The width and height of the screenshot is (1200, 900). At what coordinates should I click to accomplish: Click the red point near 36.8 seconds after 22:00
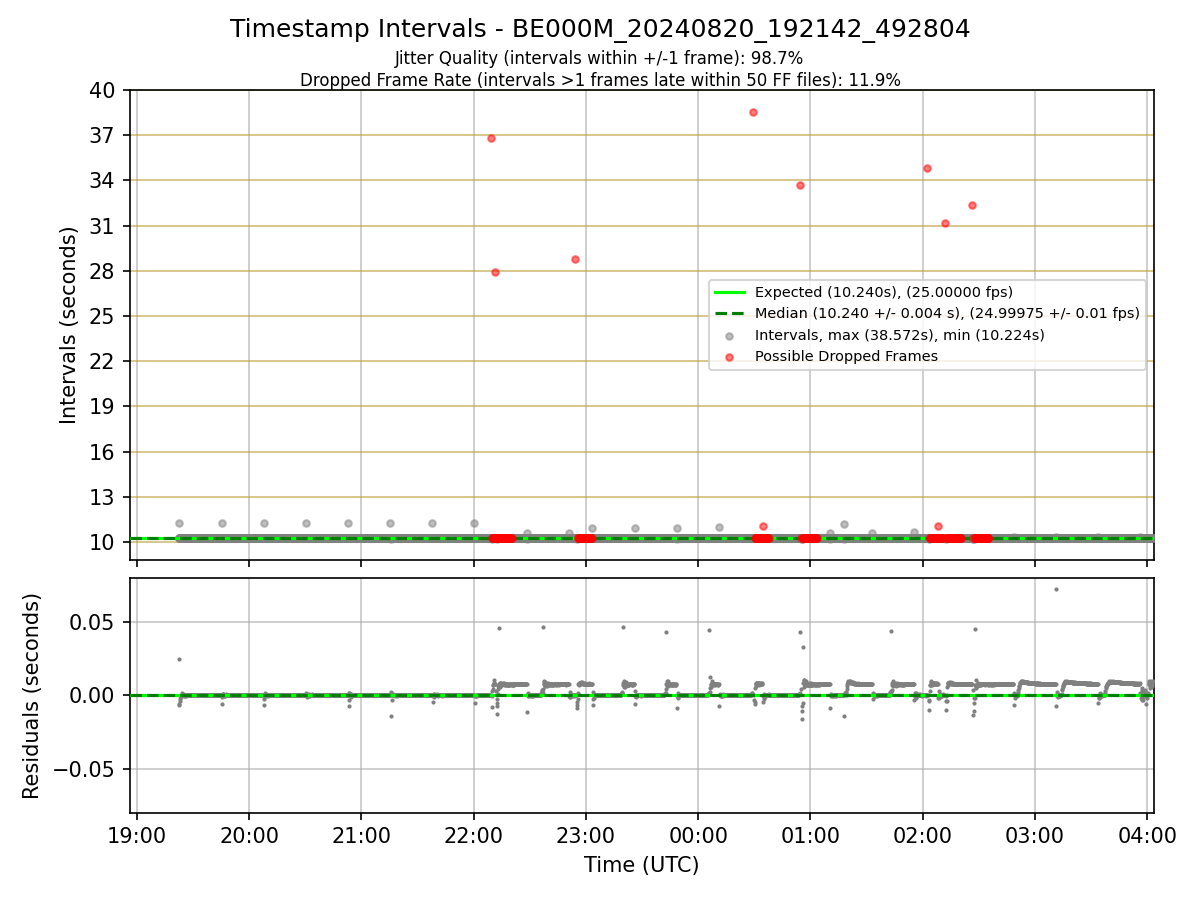pyautogui.click(x=491, y=138)
